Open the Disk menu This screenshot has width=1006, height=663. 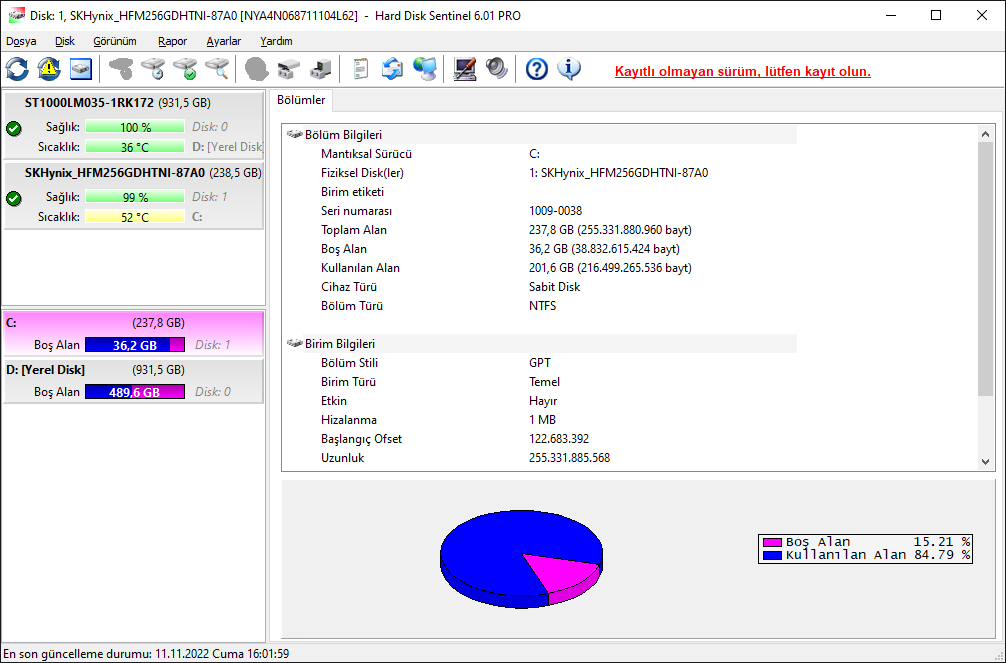(65, 41)
